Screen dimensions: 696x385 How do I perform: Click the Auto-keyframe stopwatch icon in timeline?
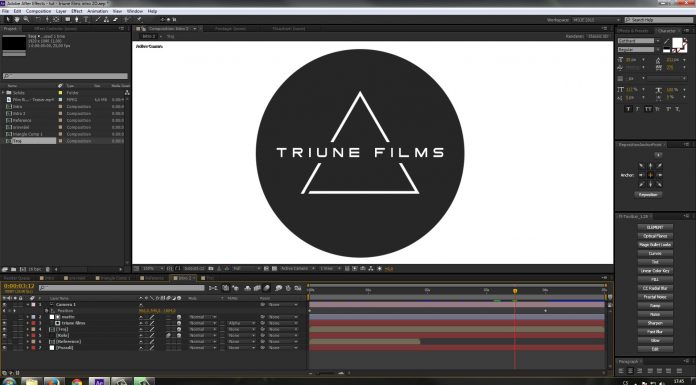pos(288,288)
